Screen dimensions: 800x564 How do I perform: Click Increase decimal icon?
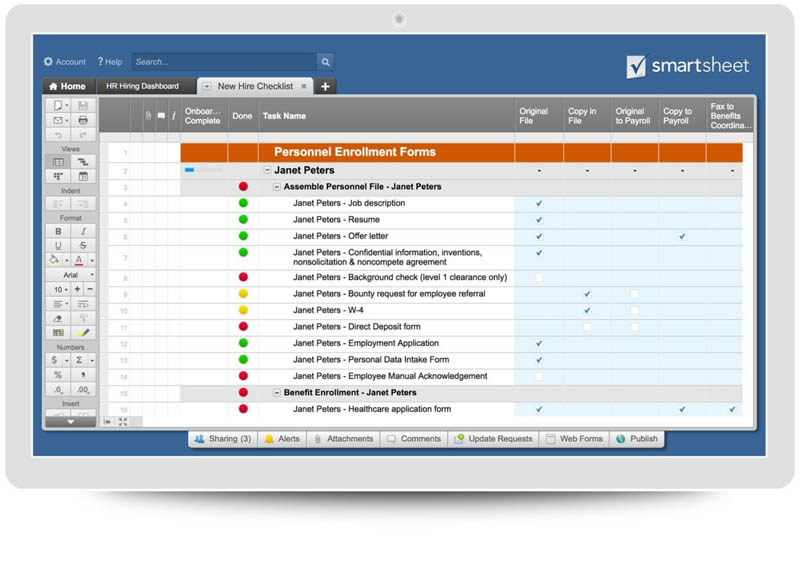[83, 389]
